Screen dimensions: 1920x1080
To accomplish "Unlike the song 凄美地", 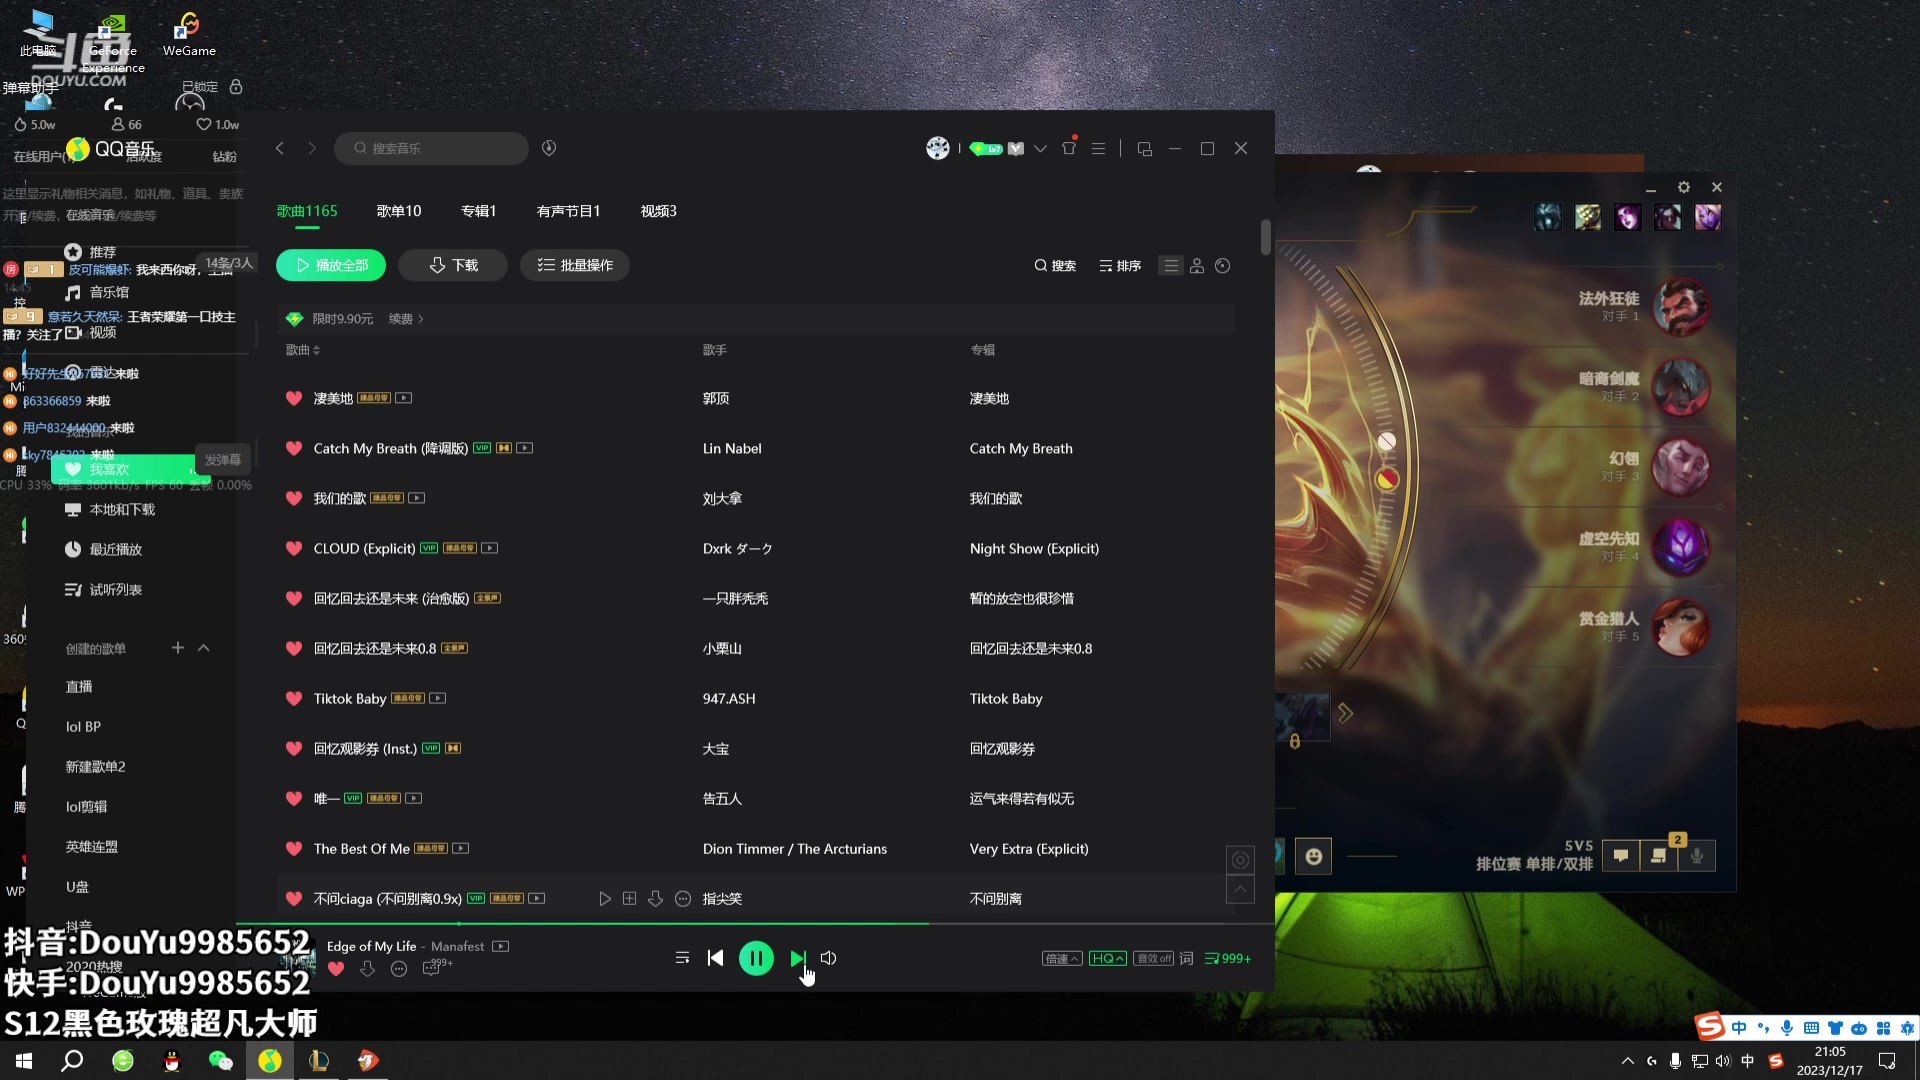I will (x=294, y=398).
